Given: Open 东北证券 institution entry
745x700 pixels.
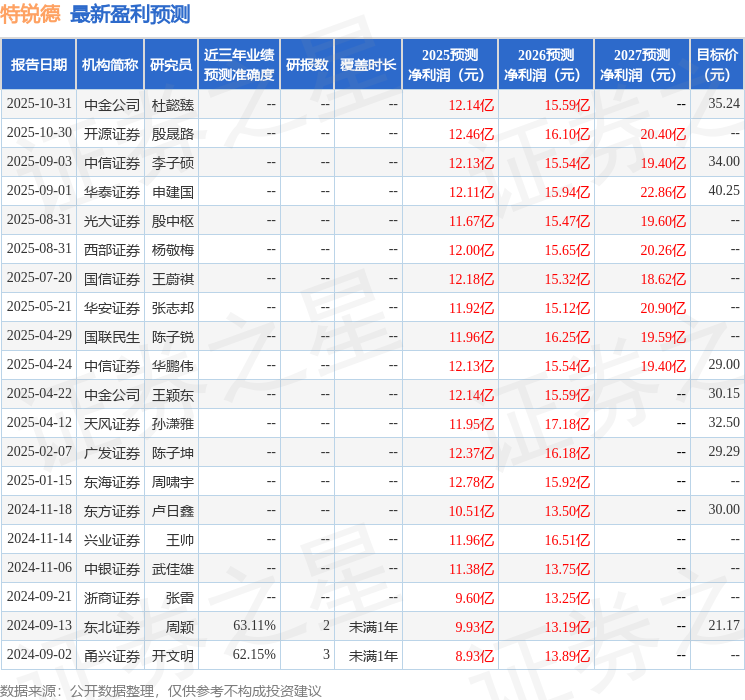Looking at the screenshot, I should pos(112,626).
